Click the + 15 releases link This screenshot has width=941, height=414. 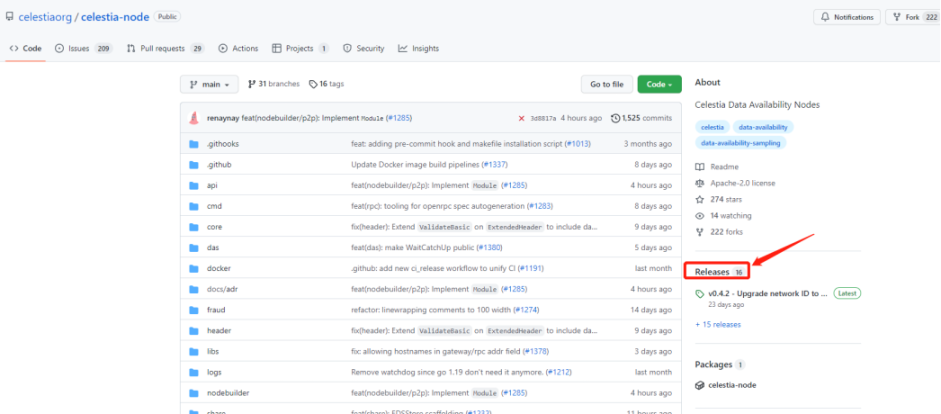pyautogui.click(x=718, y=324)
